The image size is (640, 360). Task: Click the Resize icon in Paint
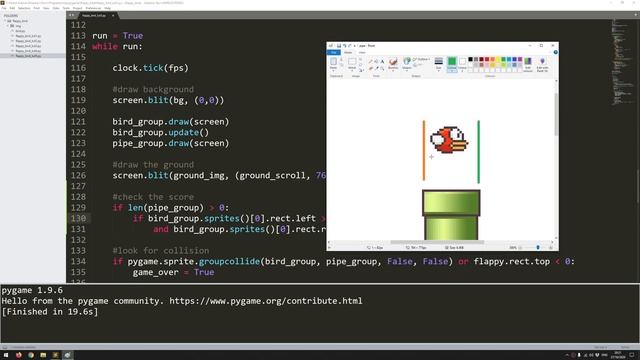(360, 64)
